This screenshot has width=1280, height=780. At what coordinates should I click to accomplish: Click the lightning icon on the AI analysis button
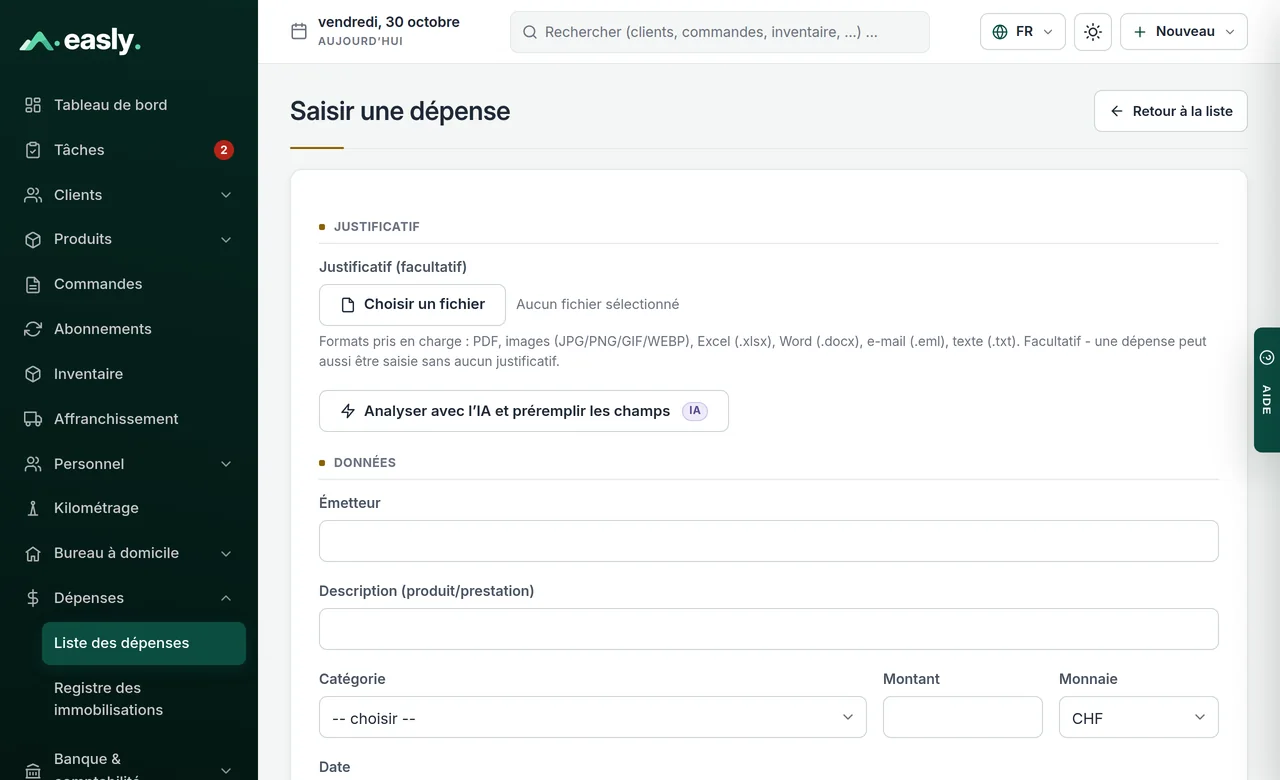348,411
